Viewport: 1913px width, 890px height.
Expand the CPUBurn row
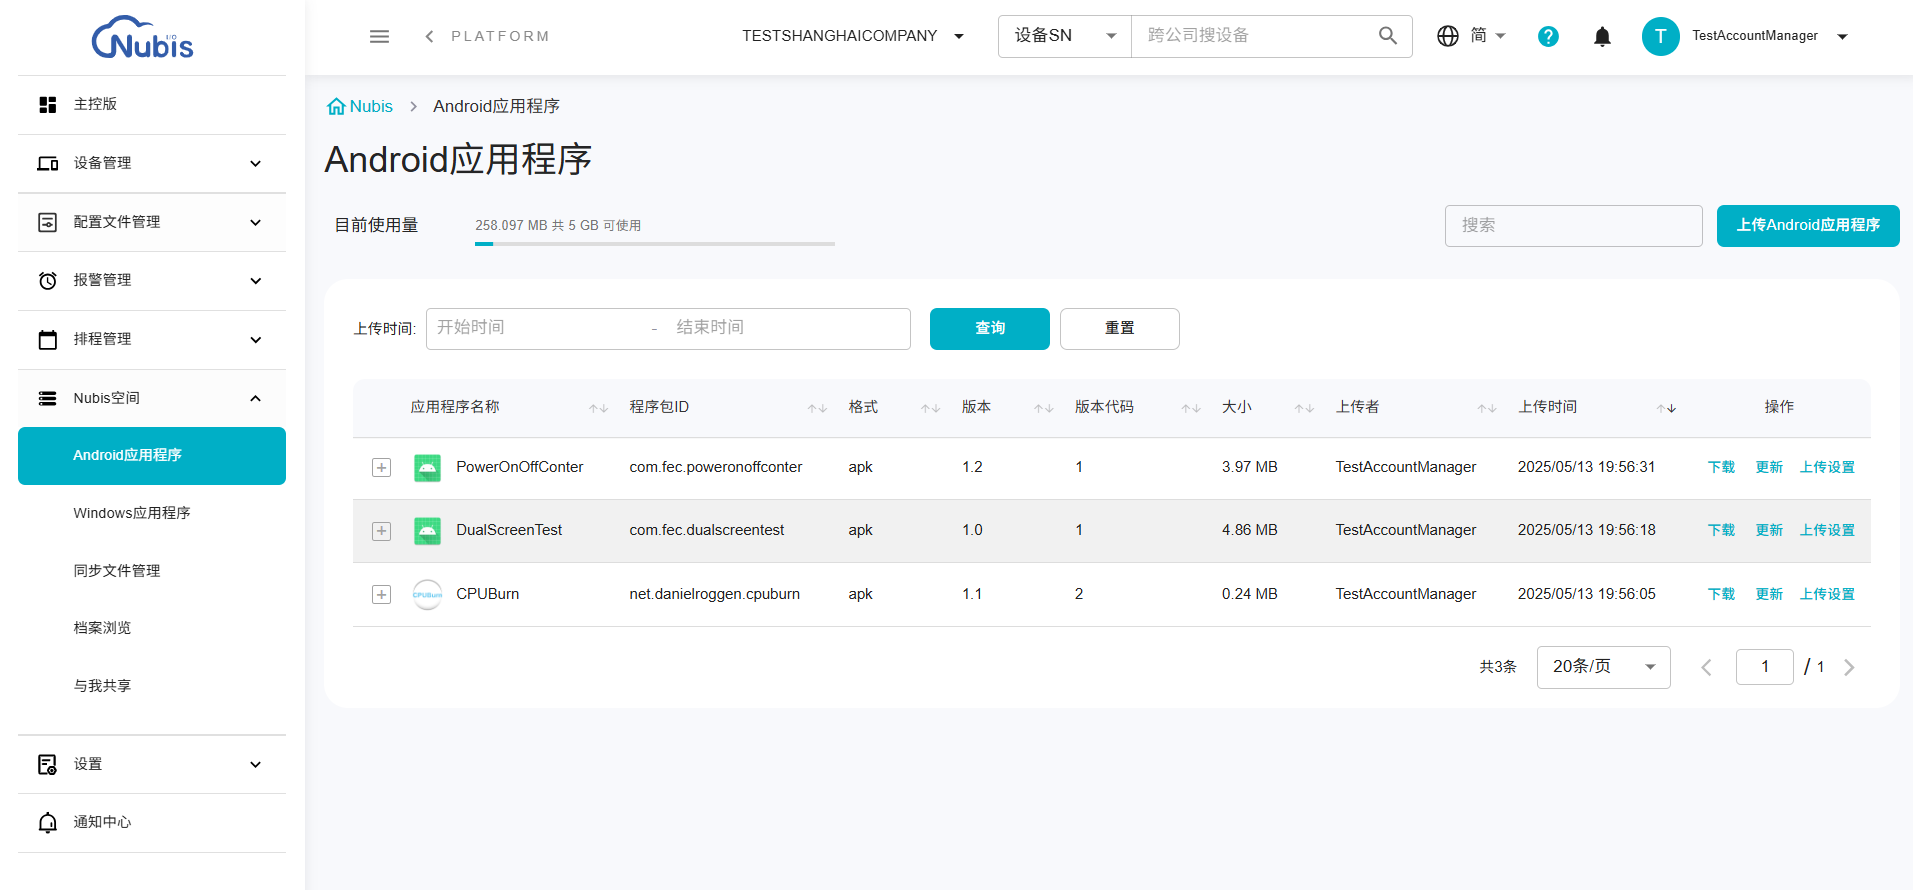pos(381,594)
